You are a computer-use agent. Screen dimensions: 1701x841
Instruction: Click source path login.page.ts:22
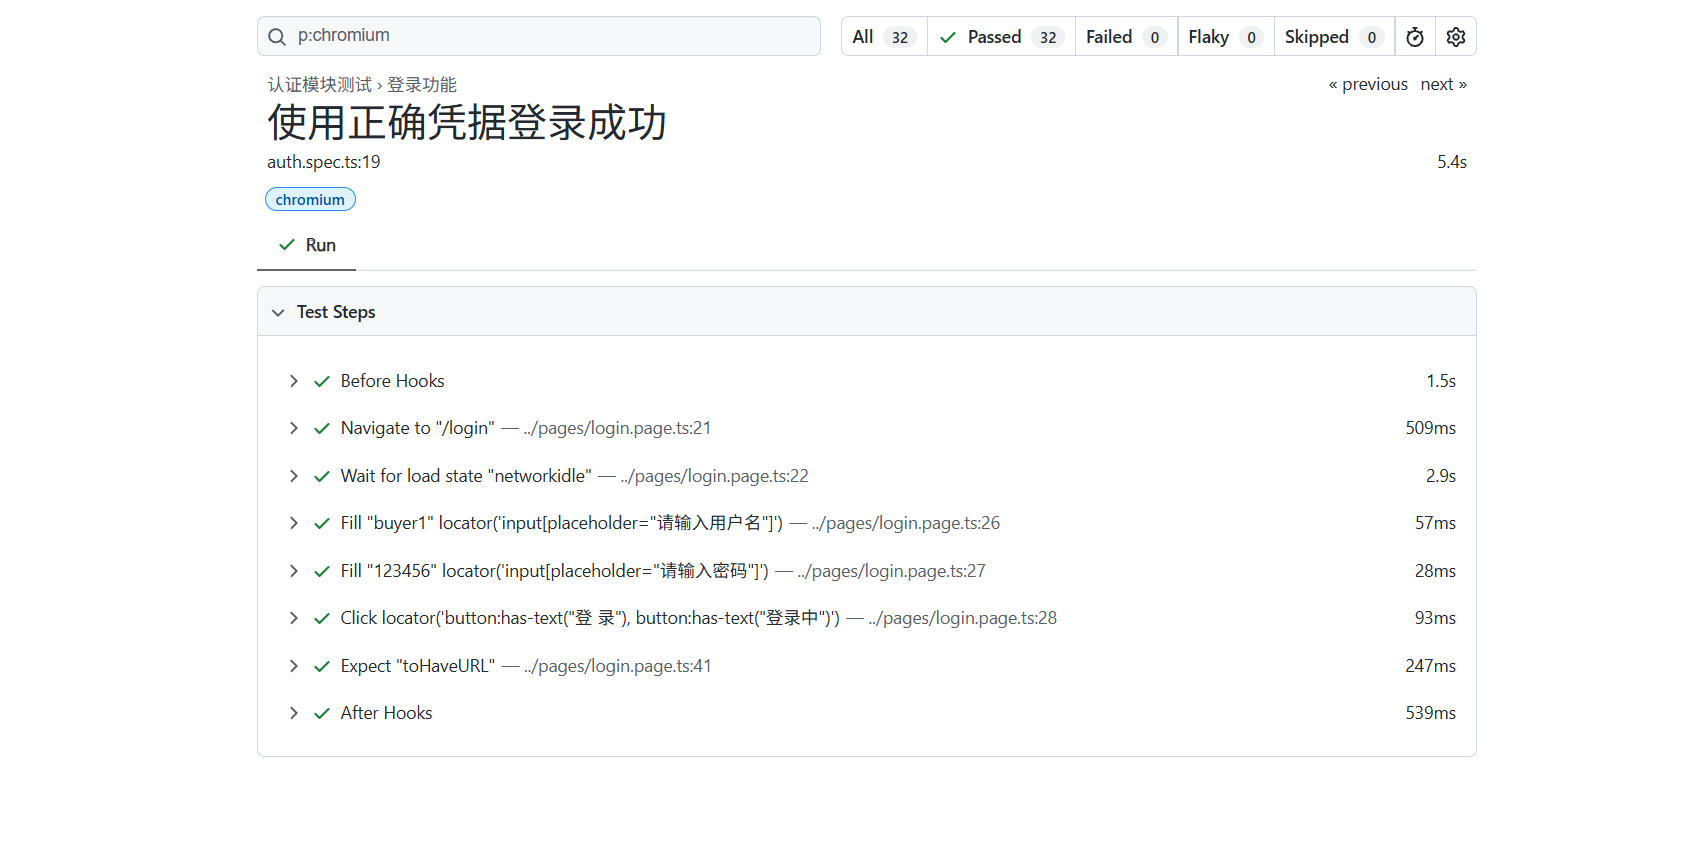tap(714, 476)
